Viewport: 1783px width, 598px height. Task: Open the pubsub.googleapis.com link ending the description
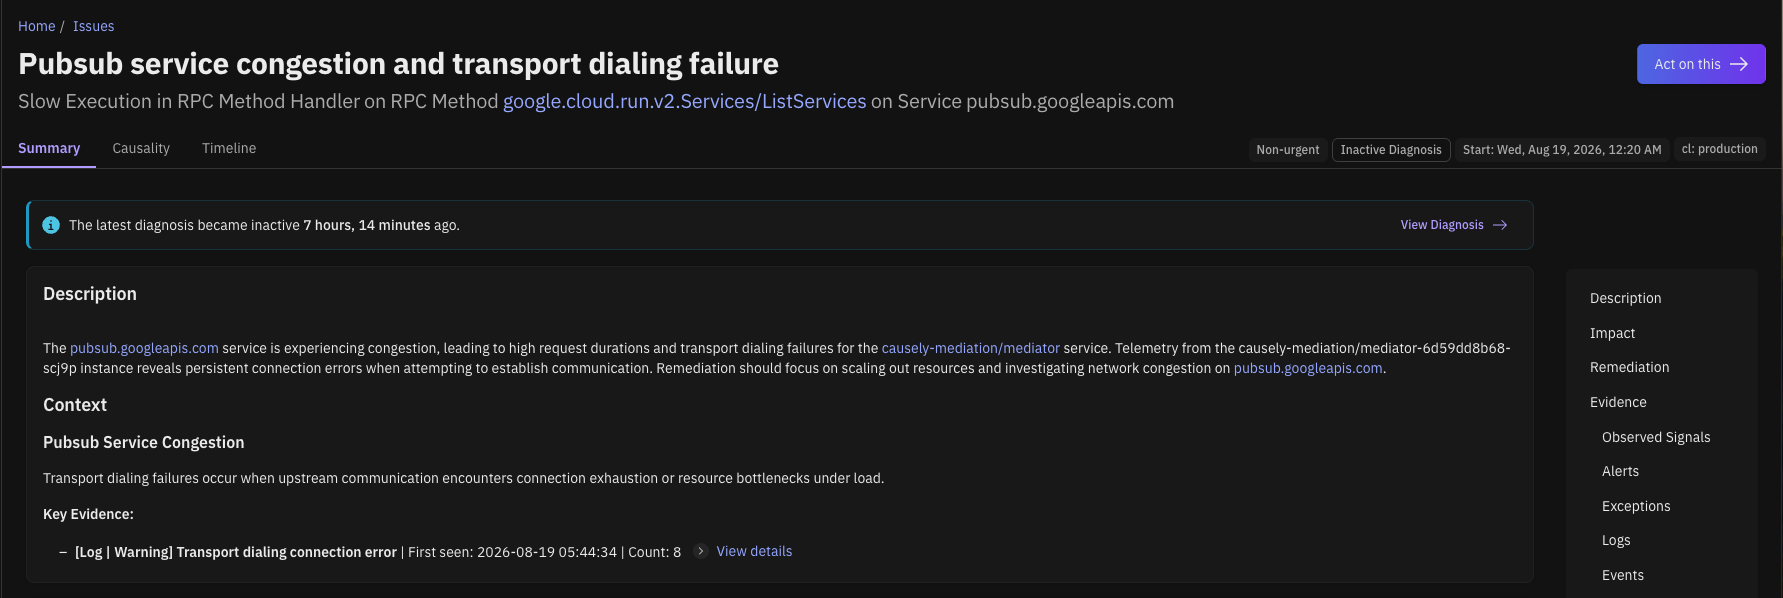tap(1308, 368)
